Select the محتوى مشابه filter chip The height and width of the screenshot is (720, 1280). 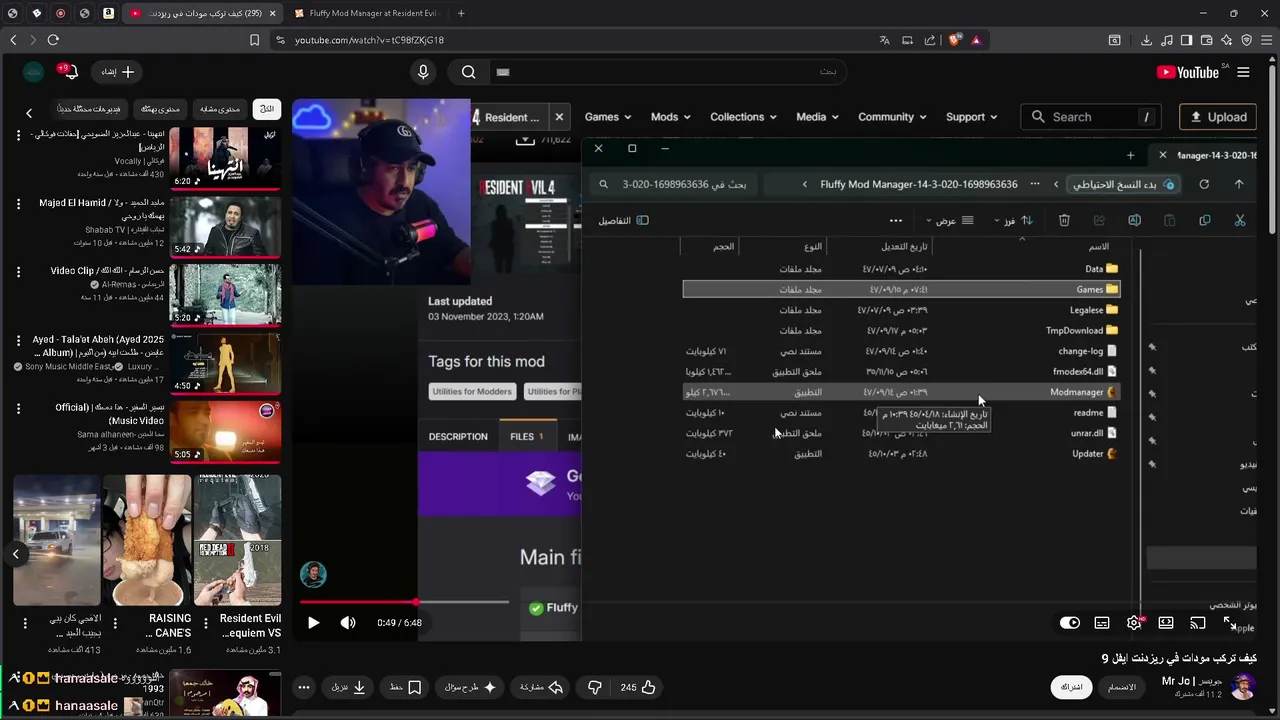pyautogui.click(x=220, y=108)
